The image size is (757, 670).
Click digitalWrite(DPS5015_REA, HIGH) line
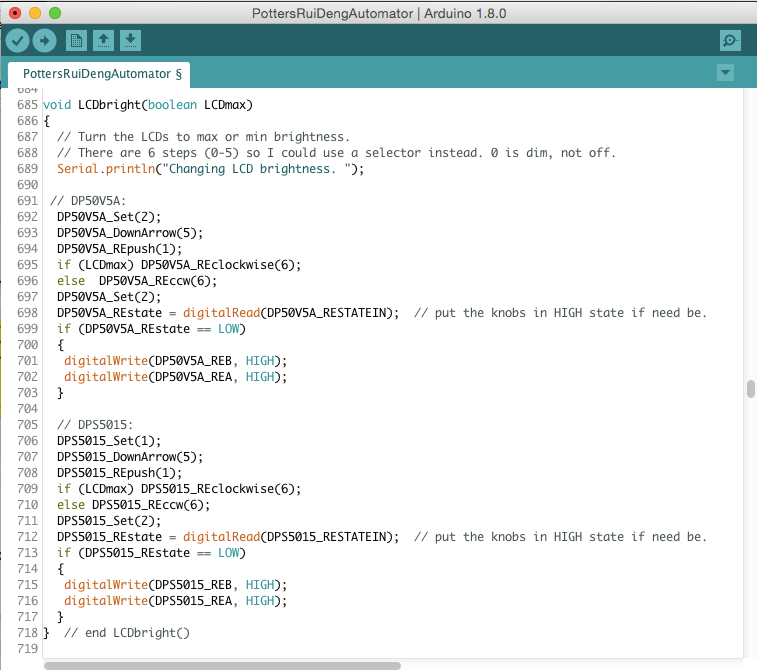click(176, 600)
